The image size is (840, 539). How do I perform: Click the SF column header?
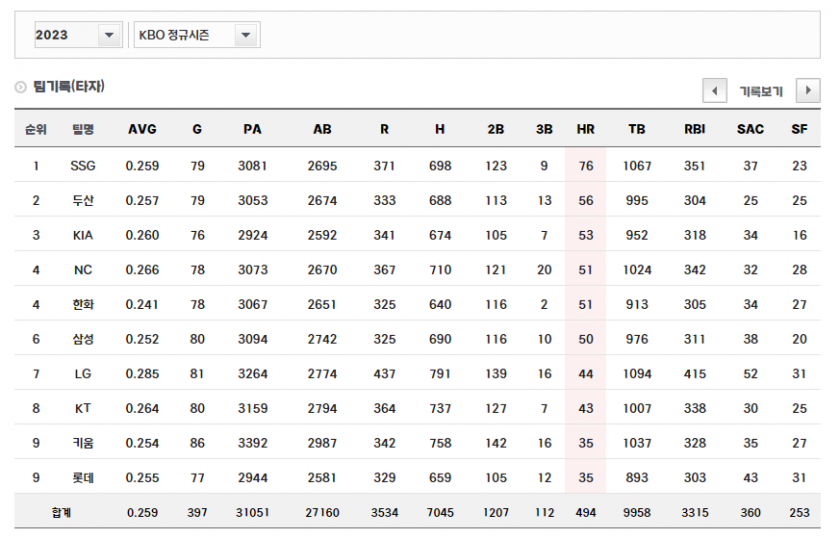click(x=799, y=129)
